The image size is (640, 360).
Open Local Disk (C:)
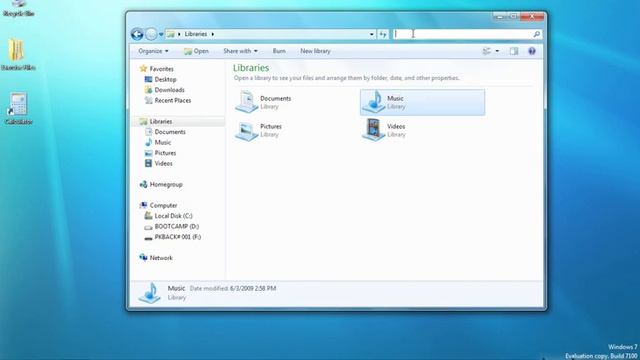[x=173, y=216]
